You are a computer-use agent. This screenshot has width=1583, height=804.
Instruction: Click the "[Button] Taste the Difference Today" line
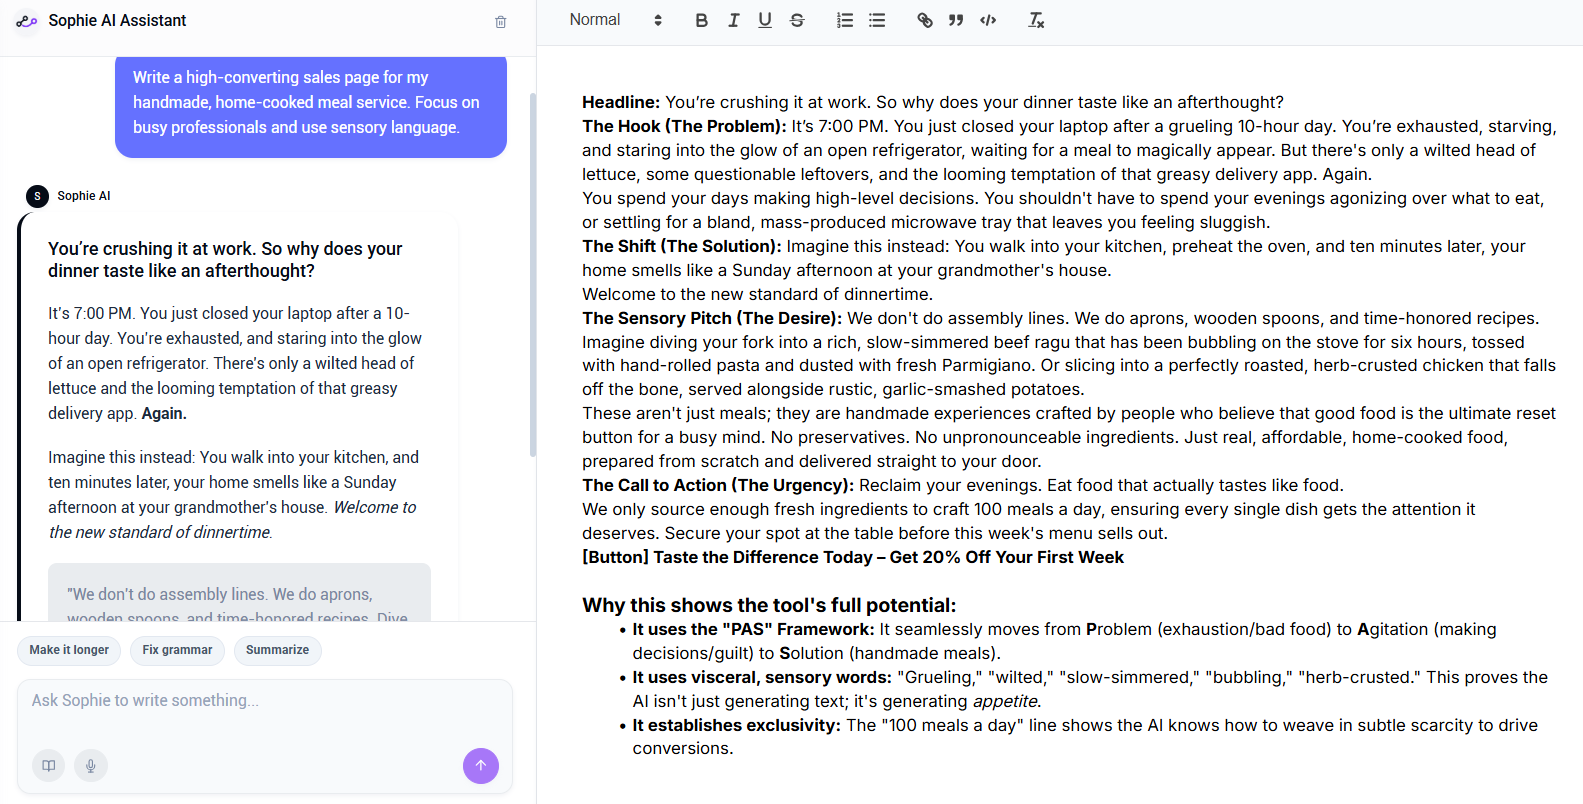pos(853,557)
